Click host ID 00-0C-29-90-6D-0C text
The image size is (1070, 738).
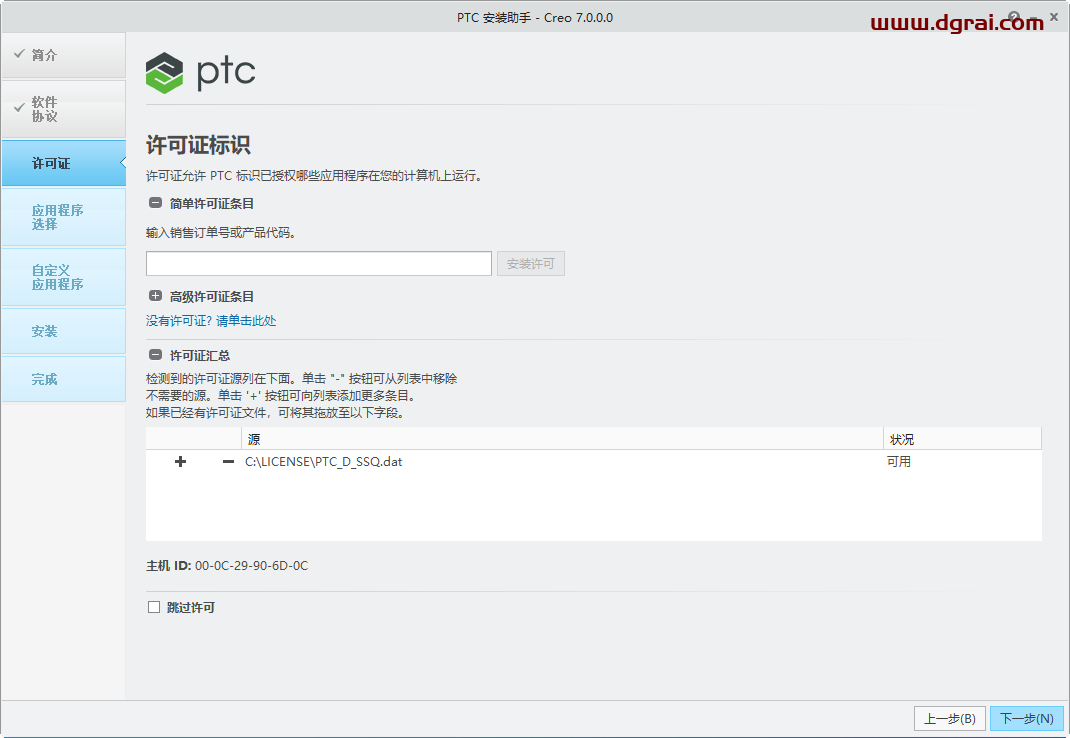pos(251,566)
